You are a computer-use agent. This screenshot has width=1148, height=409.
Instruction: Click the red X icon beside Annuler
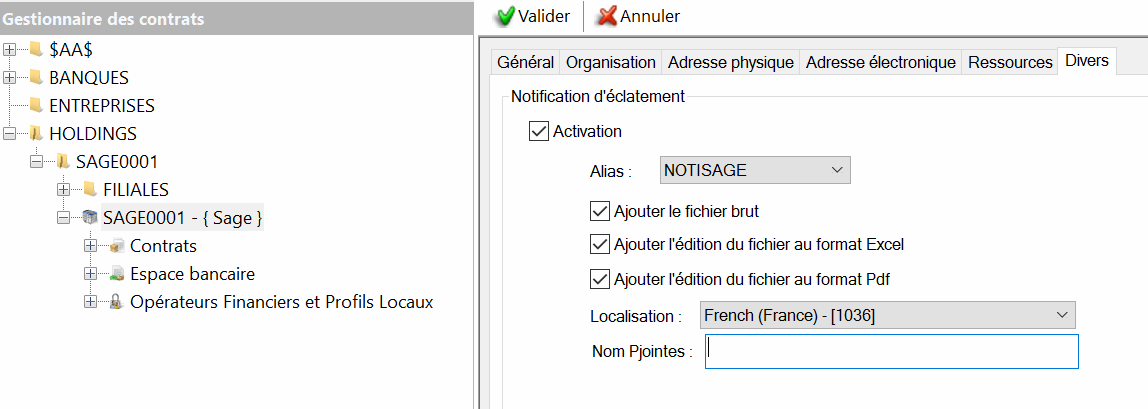[606, 16]
